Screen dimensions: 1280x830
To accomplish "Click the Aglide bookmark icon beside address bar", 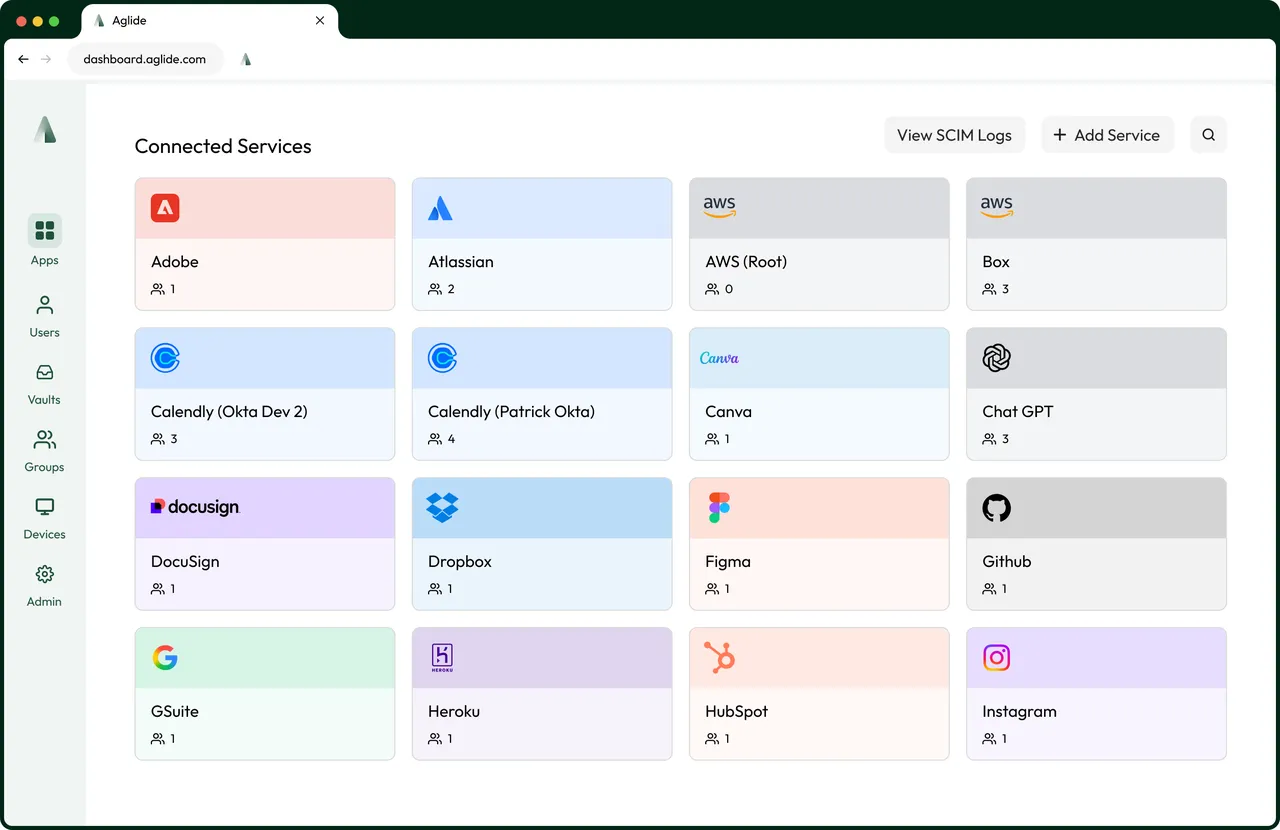I will coord(246,59).
